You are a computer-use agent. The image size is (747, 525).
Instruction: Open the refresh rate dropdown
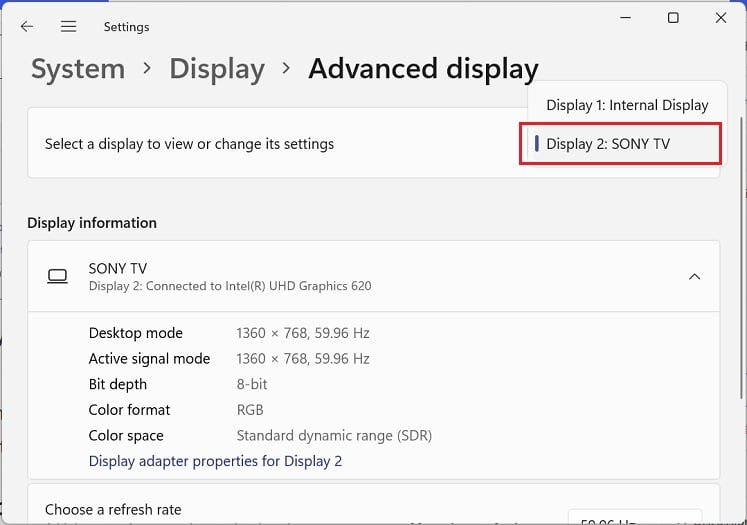tap(635, 517)
